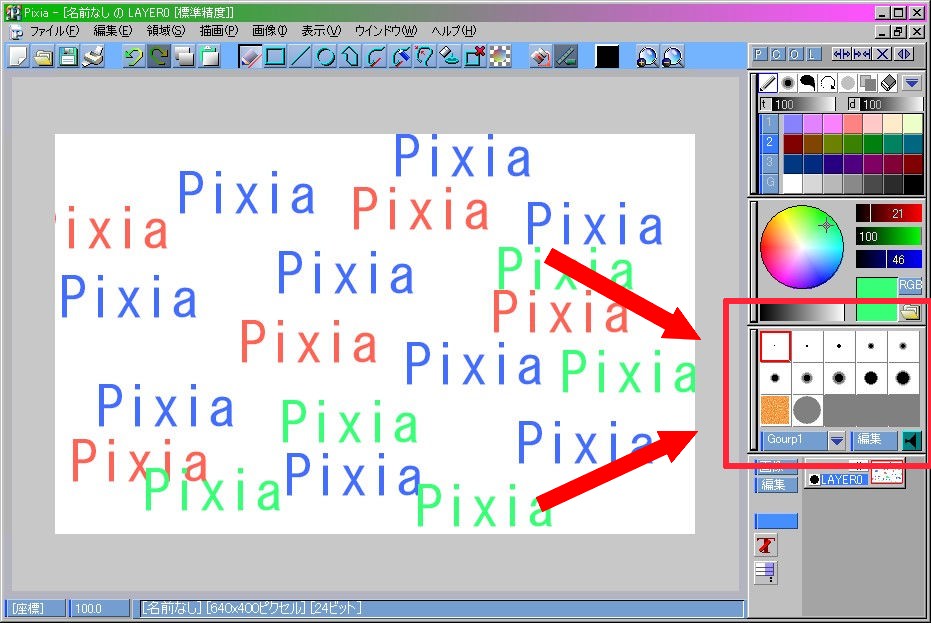
Task: Select the flood fill region tool
Action: (400, 57)
